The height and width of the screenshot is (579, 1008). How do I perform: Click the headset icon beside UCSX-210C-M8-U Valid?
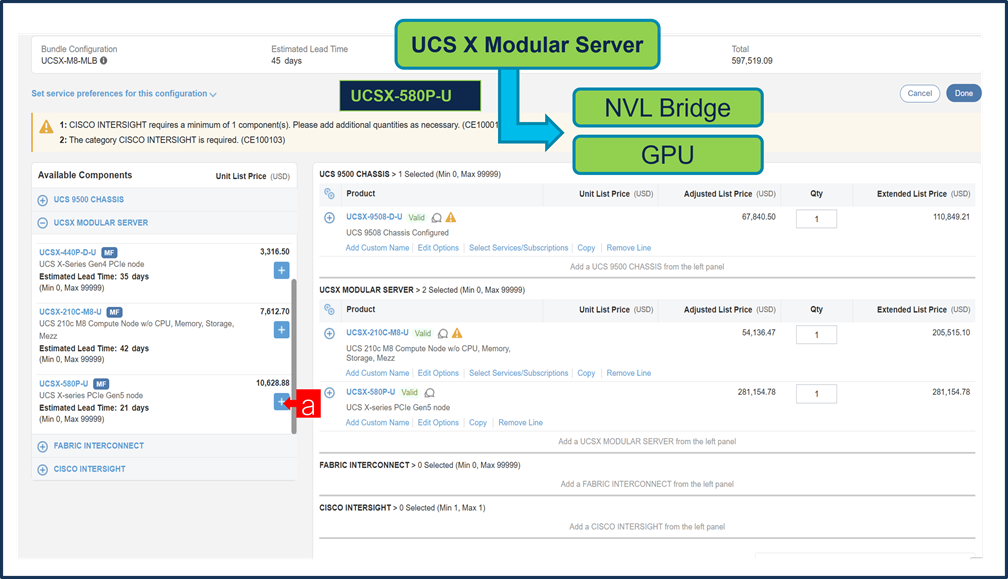click(443, 334)
